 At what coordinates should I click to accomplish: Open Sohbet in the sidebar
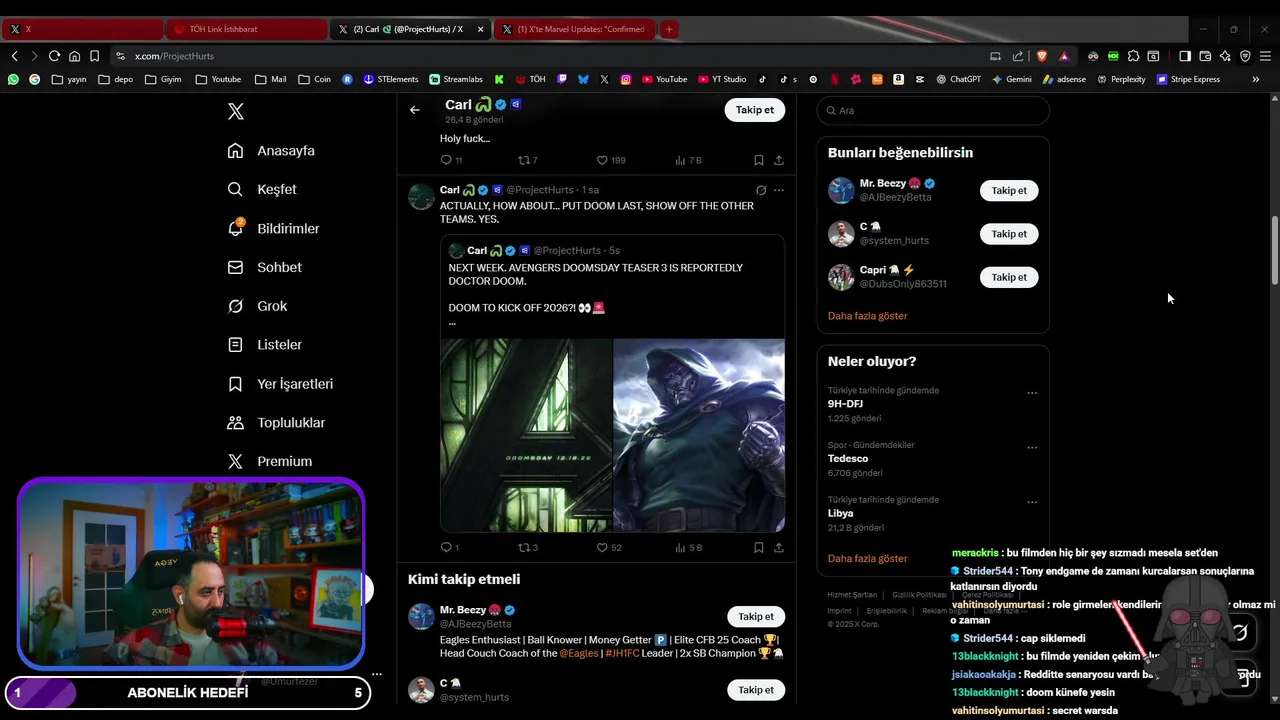pyautogui.click(x=264, y=267)
